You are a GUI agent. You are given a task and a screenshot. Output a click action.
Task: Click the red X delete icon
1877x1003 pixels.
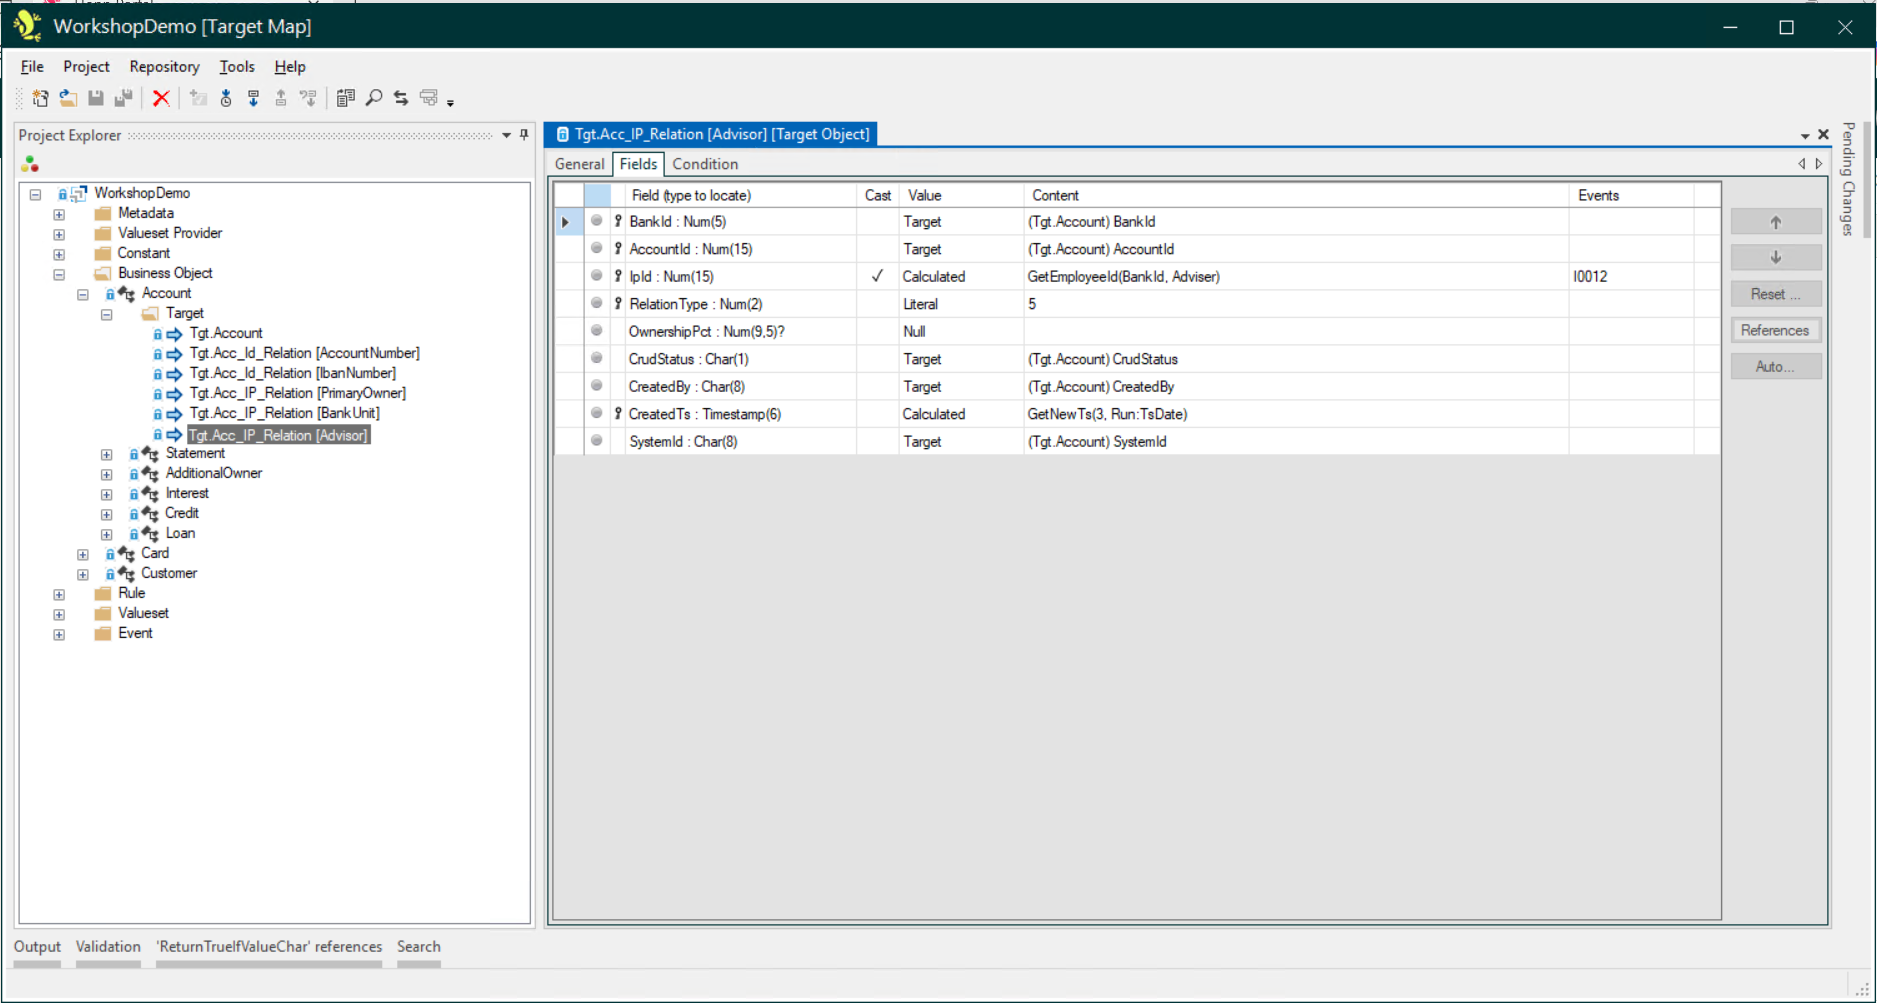click(x=161, y=98)
